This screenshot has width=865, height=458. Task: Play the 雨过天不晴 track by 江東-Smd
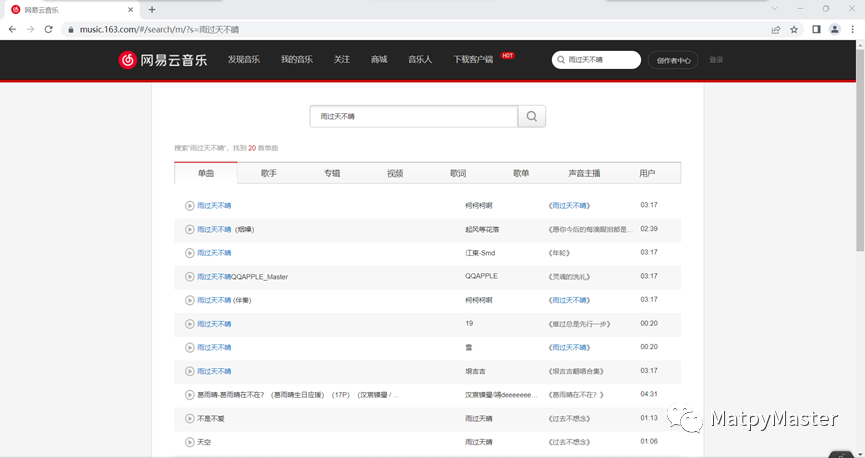(190, 253)
